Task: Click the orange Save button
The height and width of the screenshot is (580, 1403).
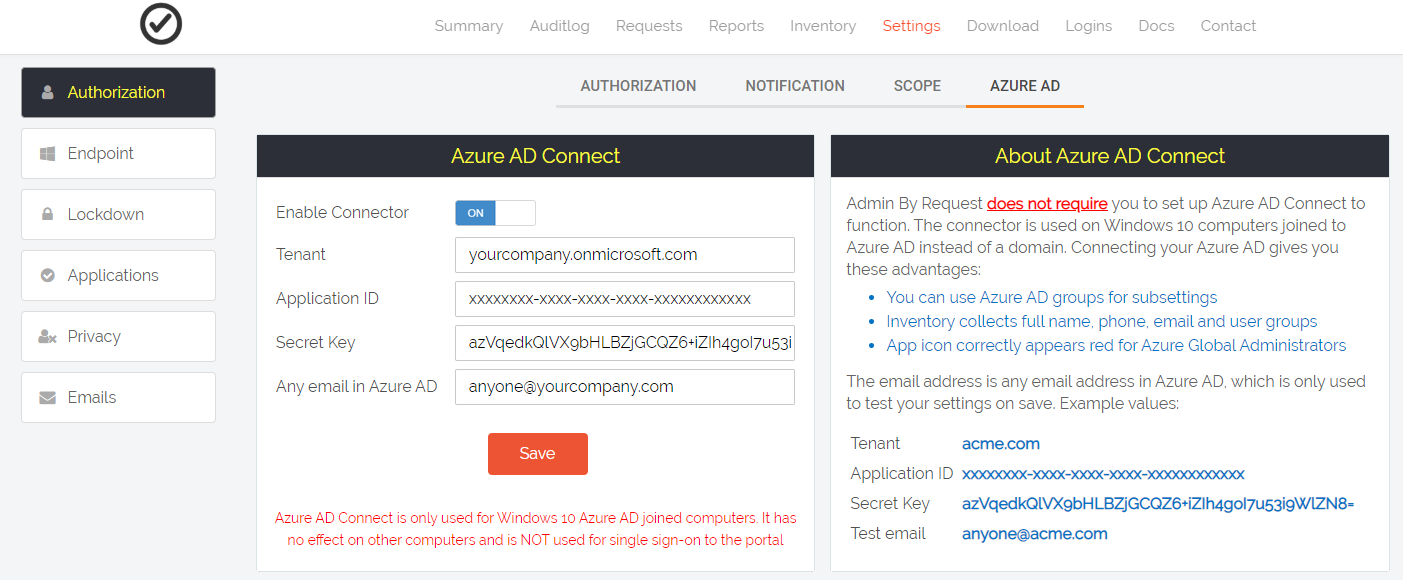Action: 537,454
